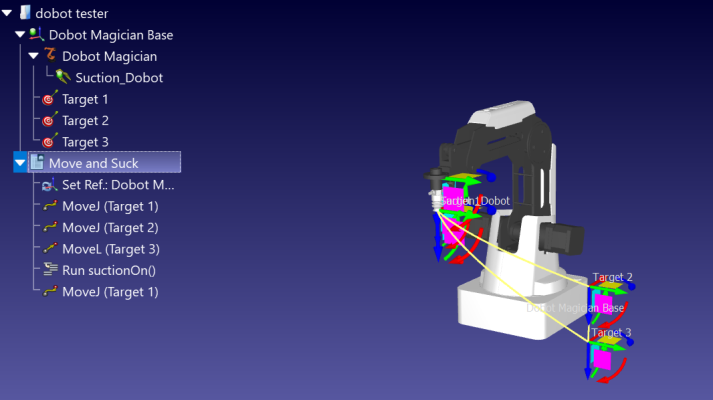Click the Run suctionOn() instruction icon
713x400 pixels.
point(50,270)
